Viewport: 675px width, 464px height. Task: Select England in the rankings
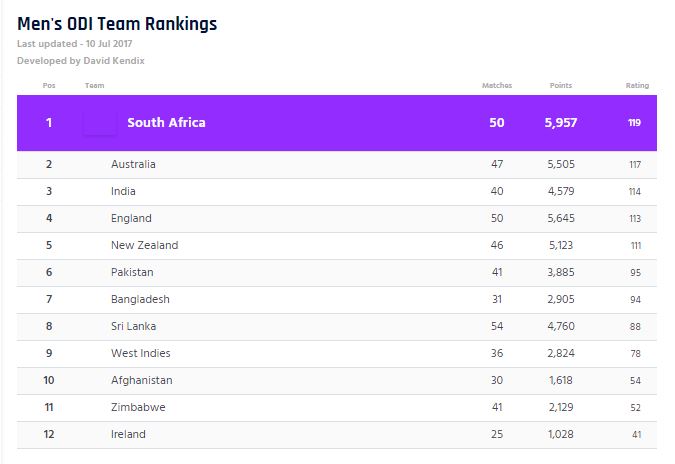[131, 218]
